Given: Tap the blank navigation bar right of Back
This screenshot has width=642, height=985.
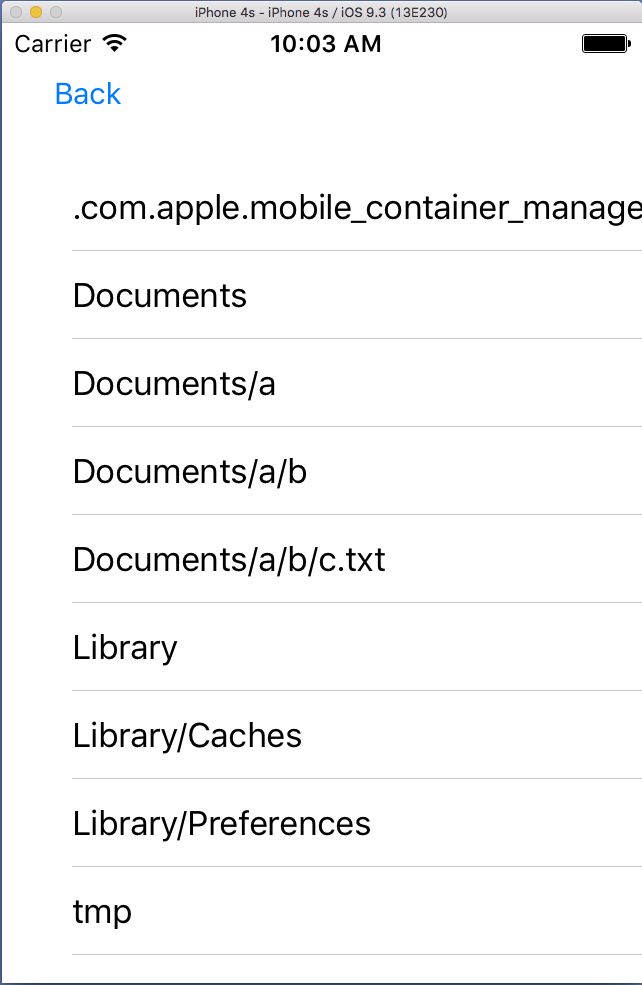Looking at the screenshot, I should [x=400, y=94].
